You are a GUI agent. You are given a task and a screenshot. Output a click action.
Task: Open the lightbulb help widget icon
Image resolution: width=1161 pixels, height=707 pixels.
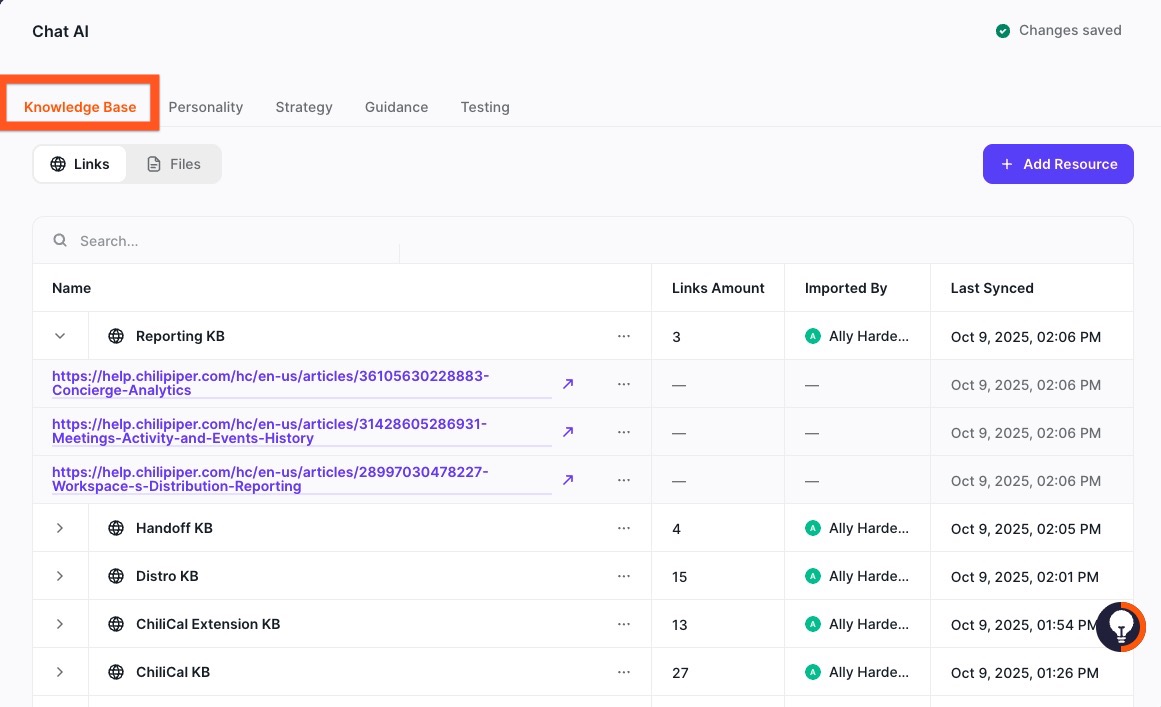click(x=1121, y=627)
